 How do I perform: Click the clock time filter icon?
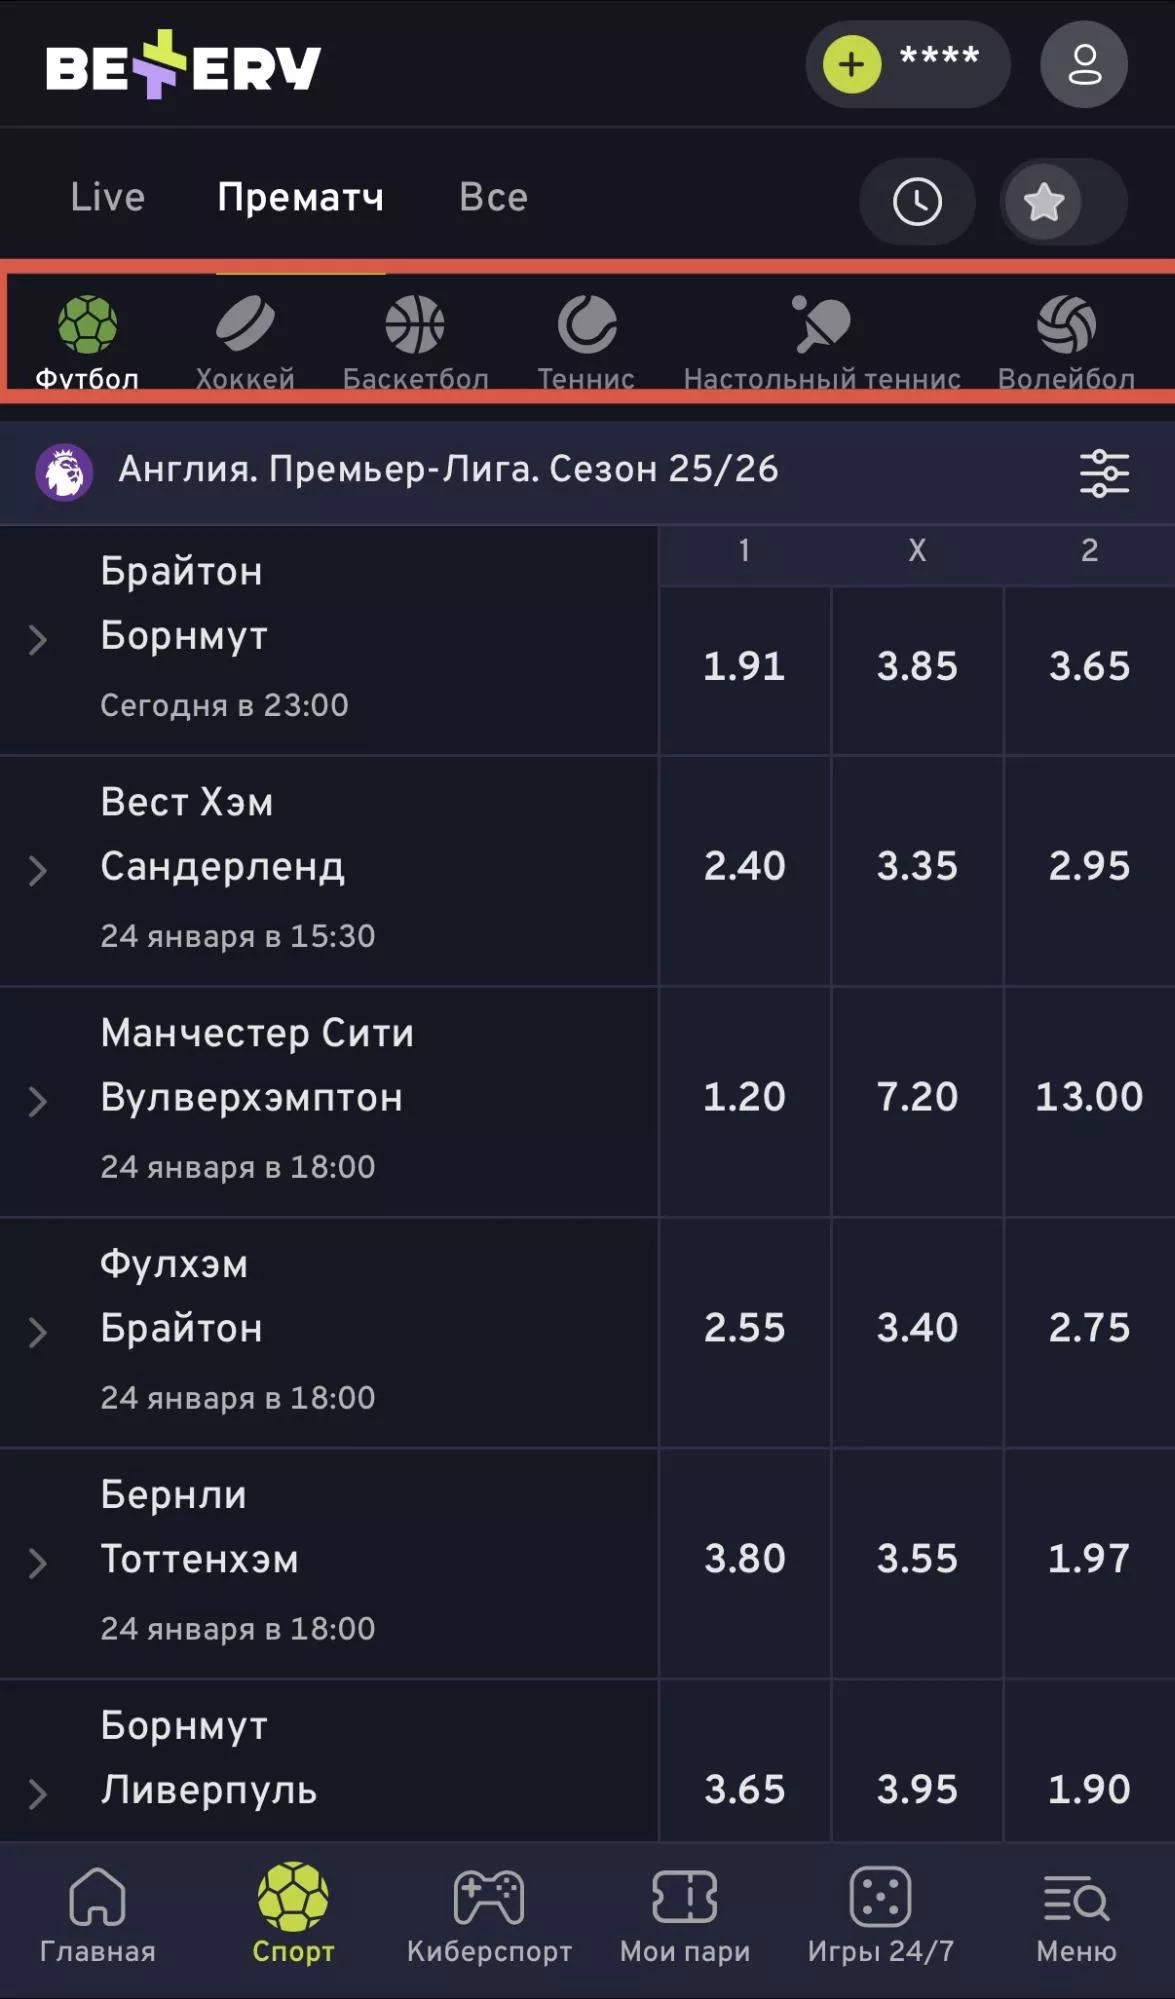917,202
